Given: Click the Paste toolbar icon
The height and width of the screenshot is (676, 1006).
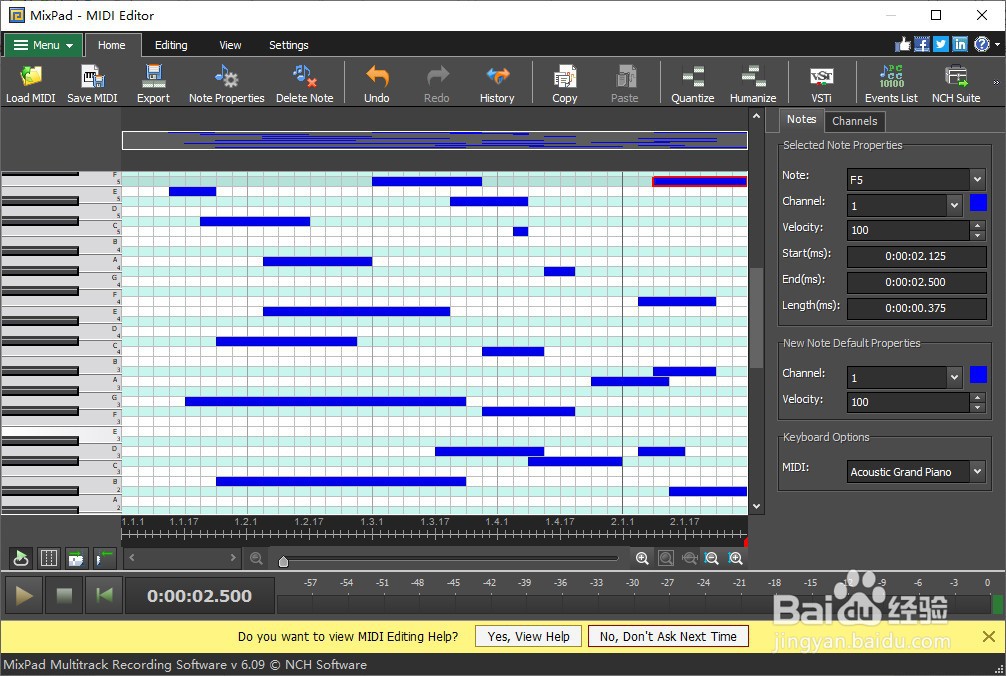Looking at the screenshot, I should click(x=625, y=83).
